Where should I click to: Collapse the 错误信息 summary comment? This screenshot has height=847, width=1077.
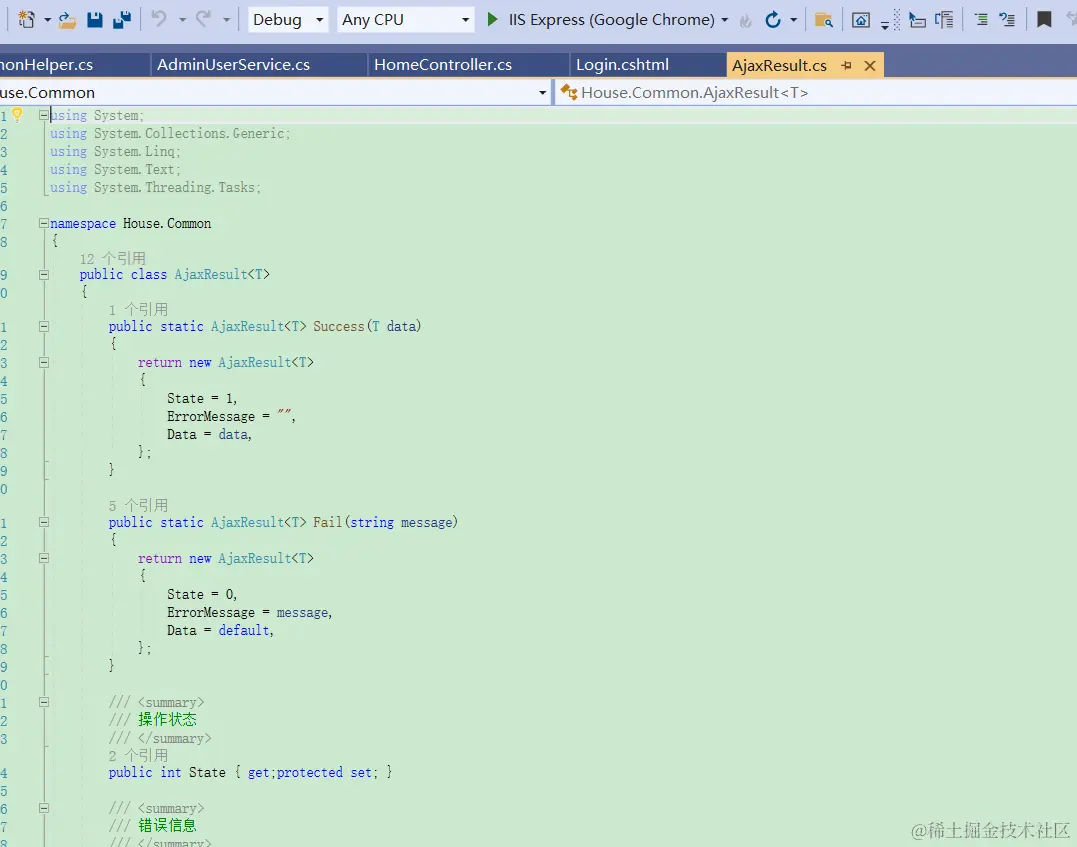pos(43,809)
